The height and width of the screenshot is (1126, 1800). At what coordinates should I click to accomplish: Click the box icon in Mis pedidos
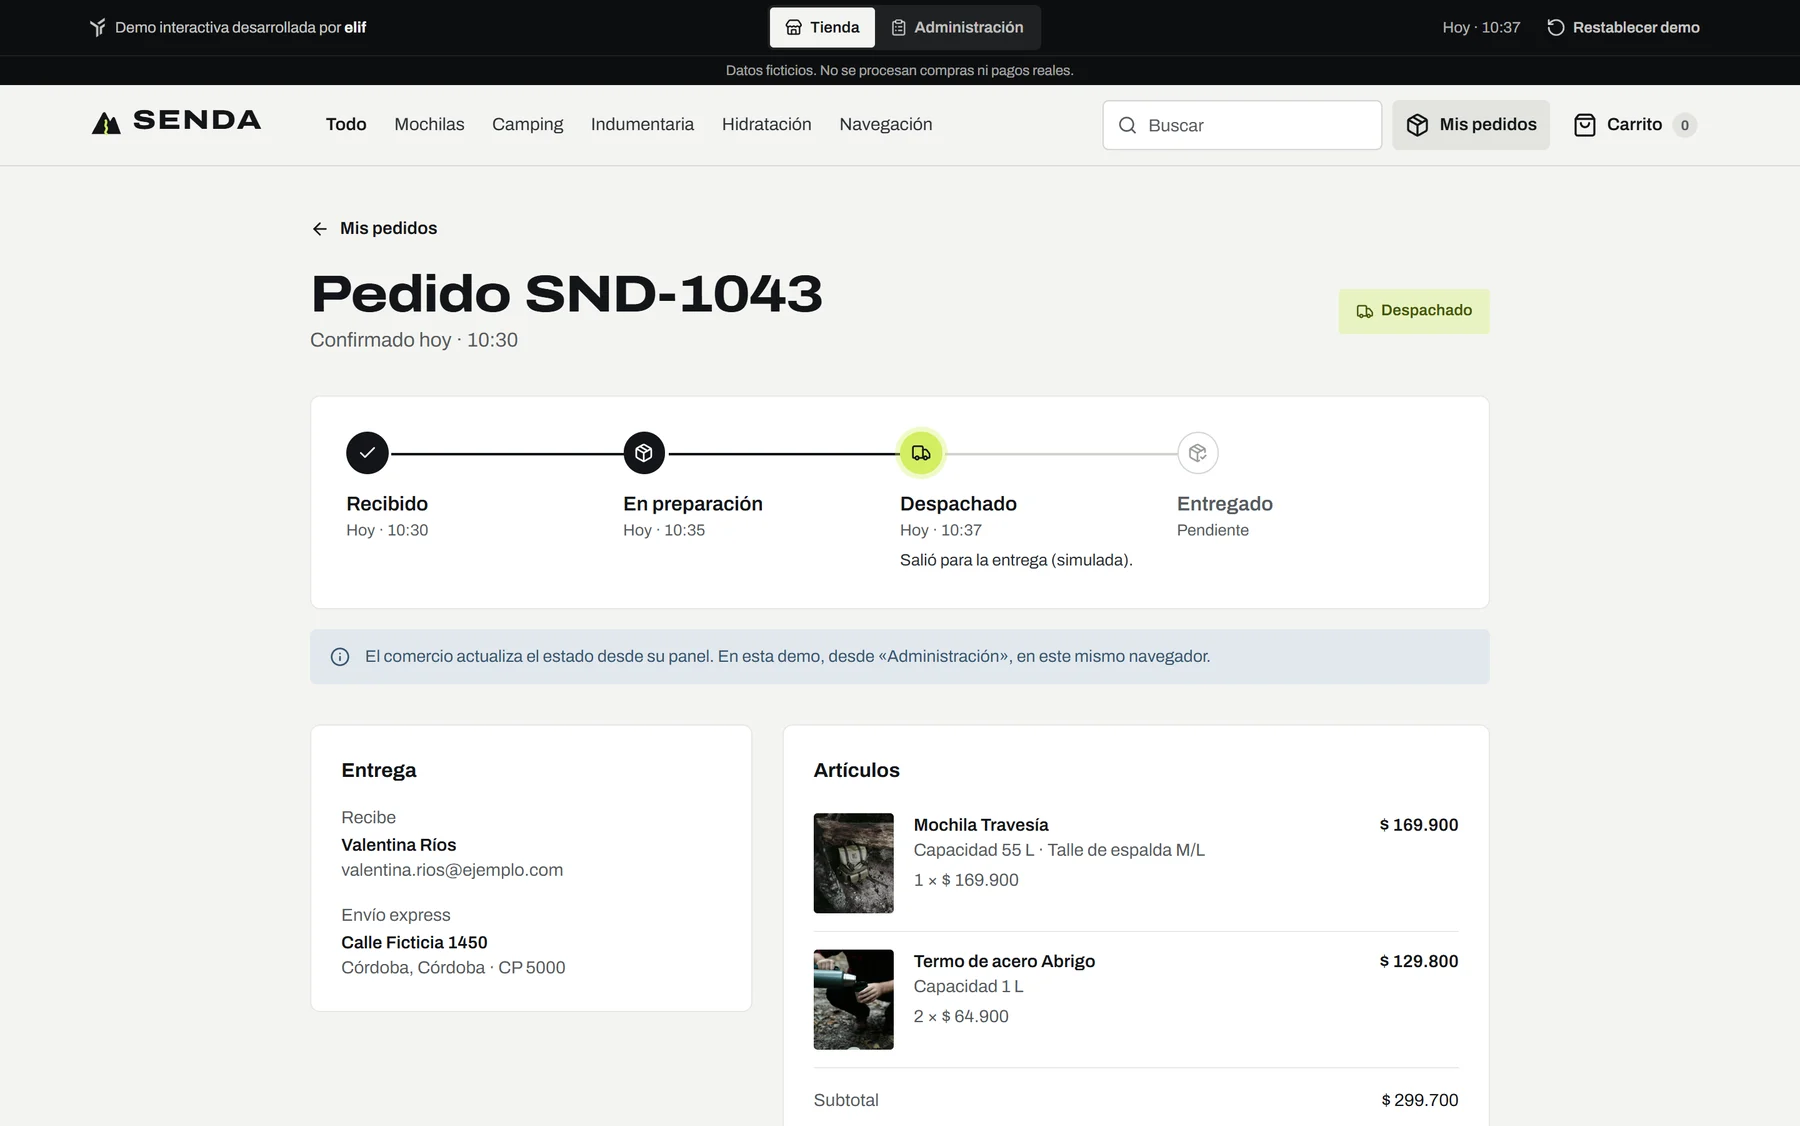1417,125
